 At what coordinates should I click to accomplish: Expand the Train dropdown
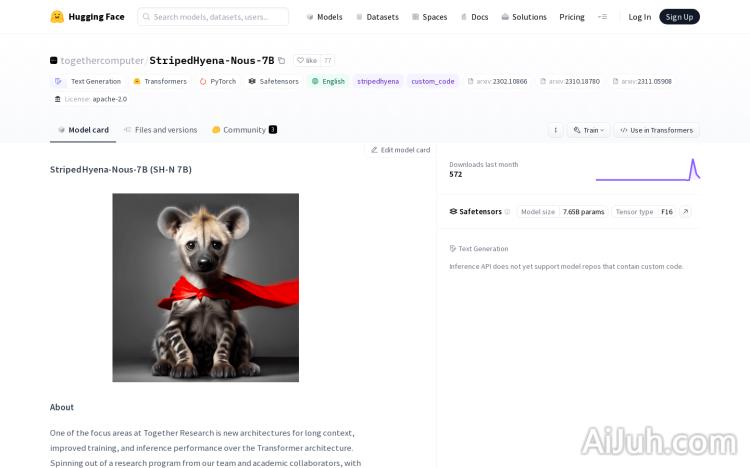coord(588,130)
